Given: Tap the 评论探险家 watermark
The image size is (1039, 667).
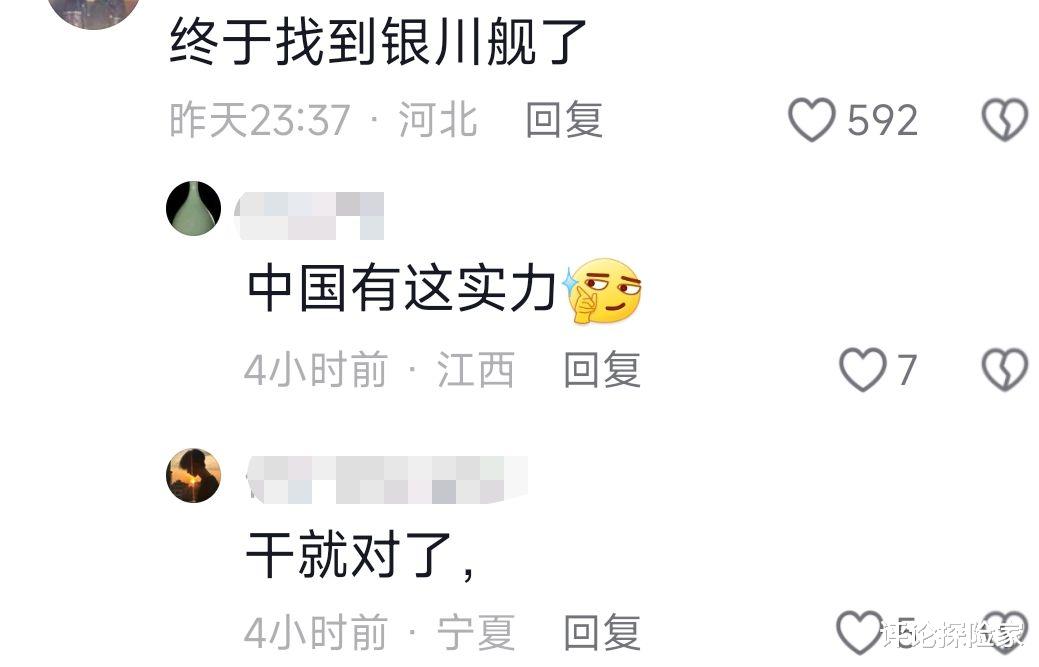Looking at the screenshot, I should 953,635.
